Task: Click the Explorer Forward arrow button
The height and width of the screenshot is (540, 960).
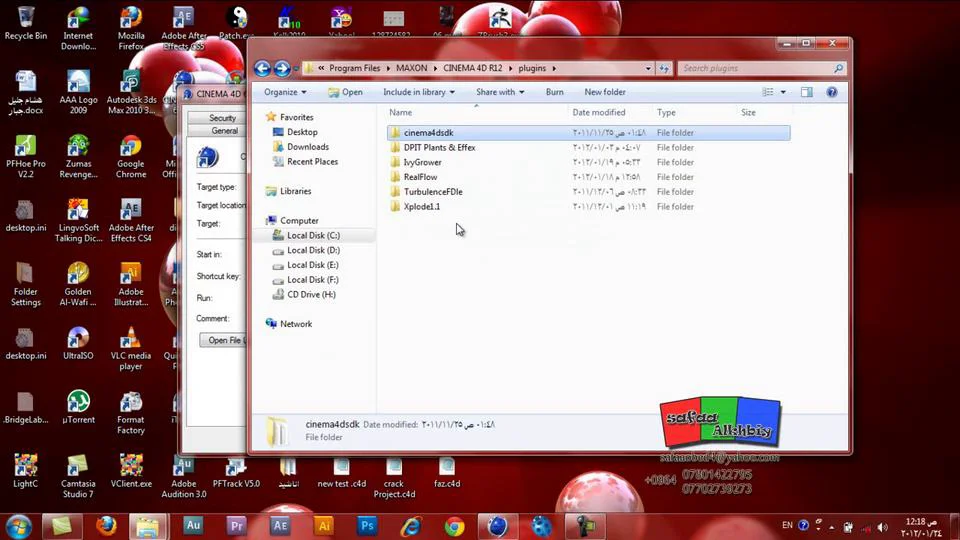Action: (x=282, y=68)
